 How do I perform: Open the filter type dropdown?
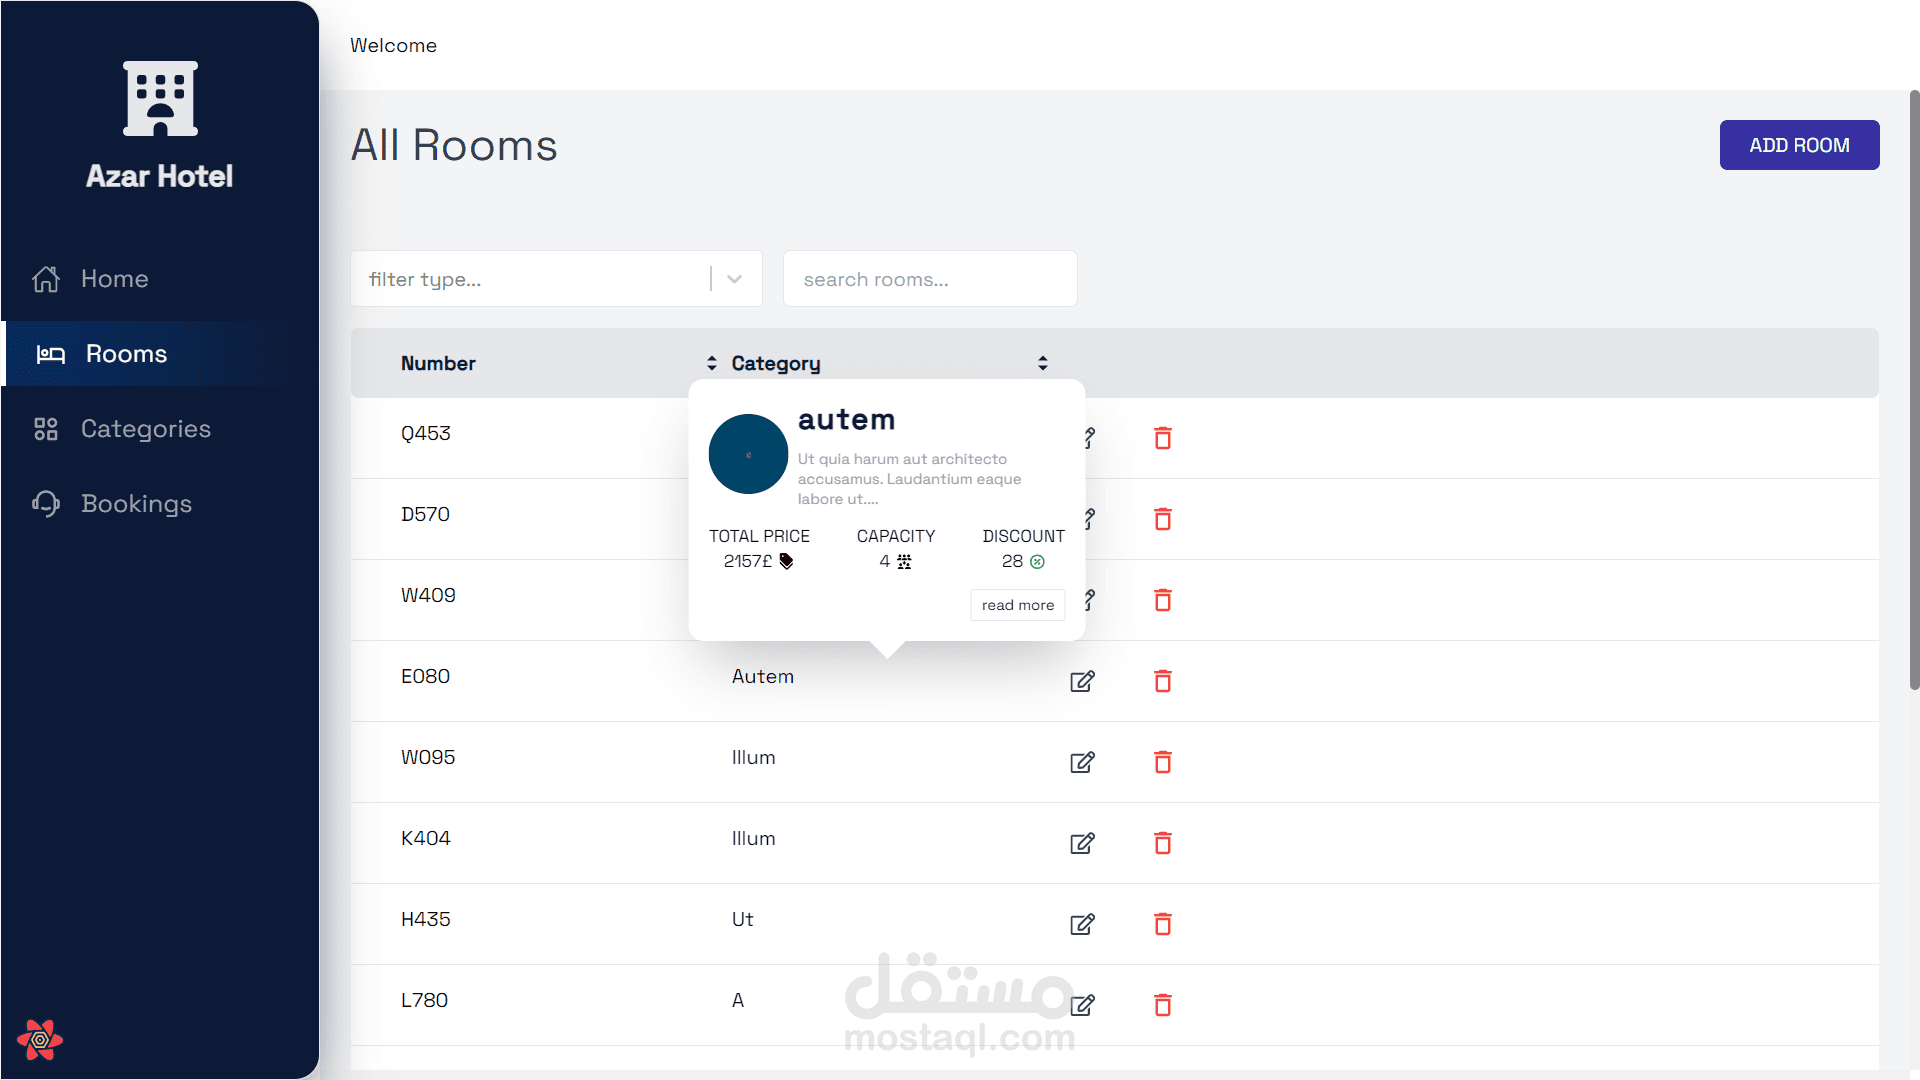pos(734,279)
